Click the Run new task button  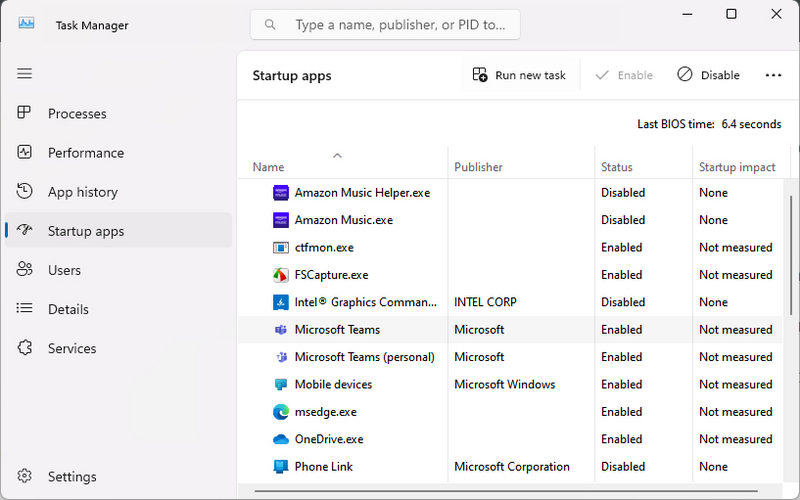pyautogui.click(x=520, y=75)
